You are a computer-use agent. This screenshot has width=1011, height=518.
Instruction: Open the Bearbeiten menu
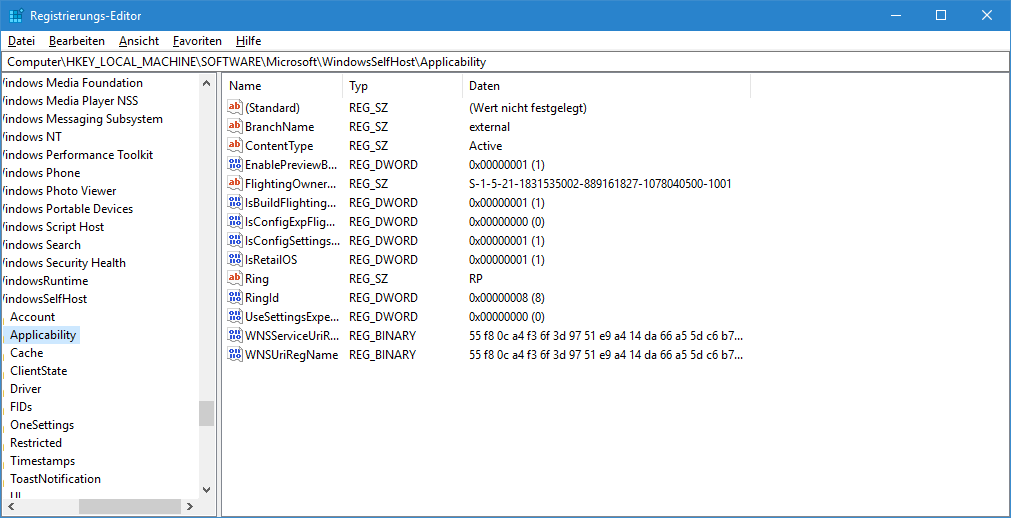[77, 41]
